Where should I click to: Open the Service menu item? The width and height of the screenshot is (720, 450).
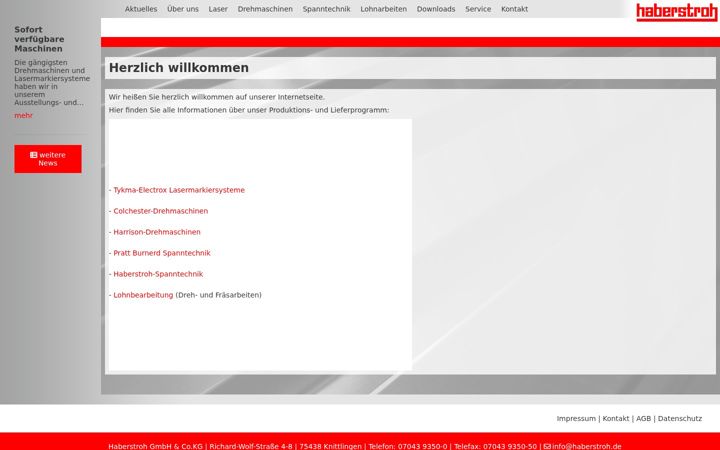pyautogui.click(x=478, y=9)
